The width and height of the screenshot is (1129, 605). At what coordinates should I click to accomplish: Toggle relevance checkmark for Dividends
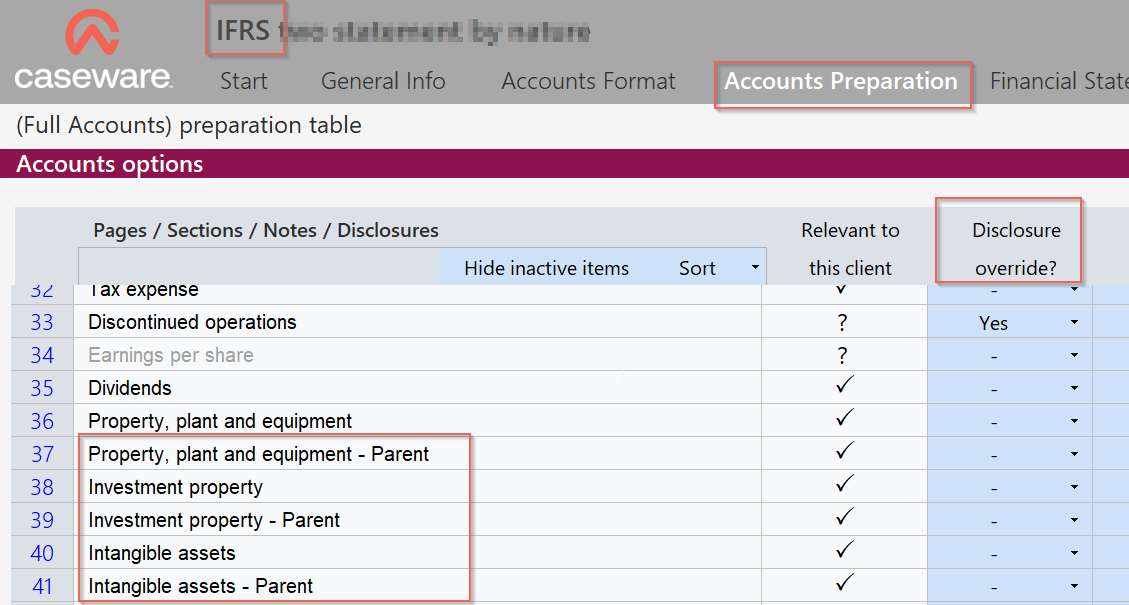(x=845, y=386)
